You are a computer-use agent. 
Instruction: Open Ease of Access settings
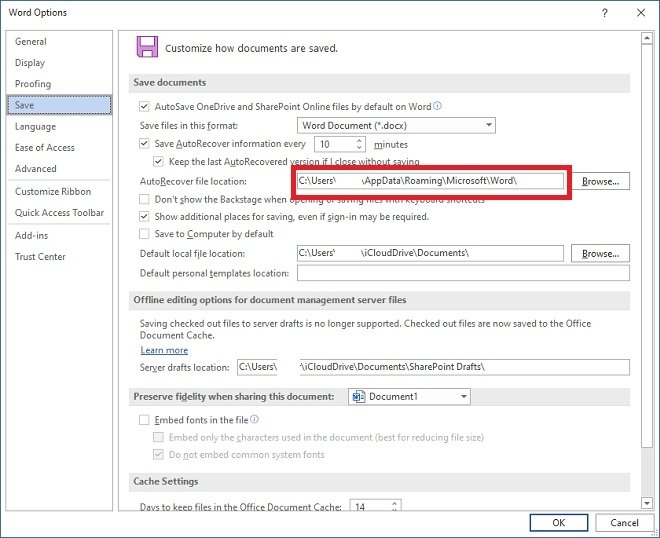(x=59, y=147)
